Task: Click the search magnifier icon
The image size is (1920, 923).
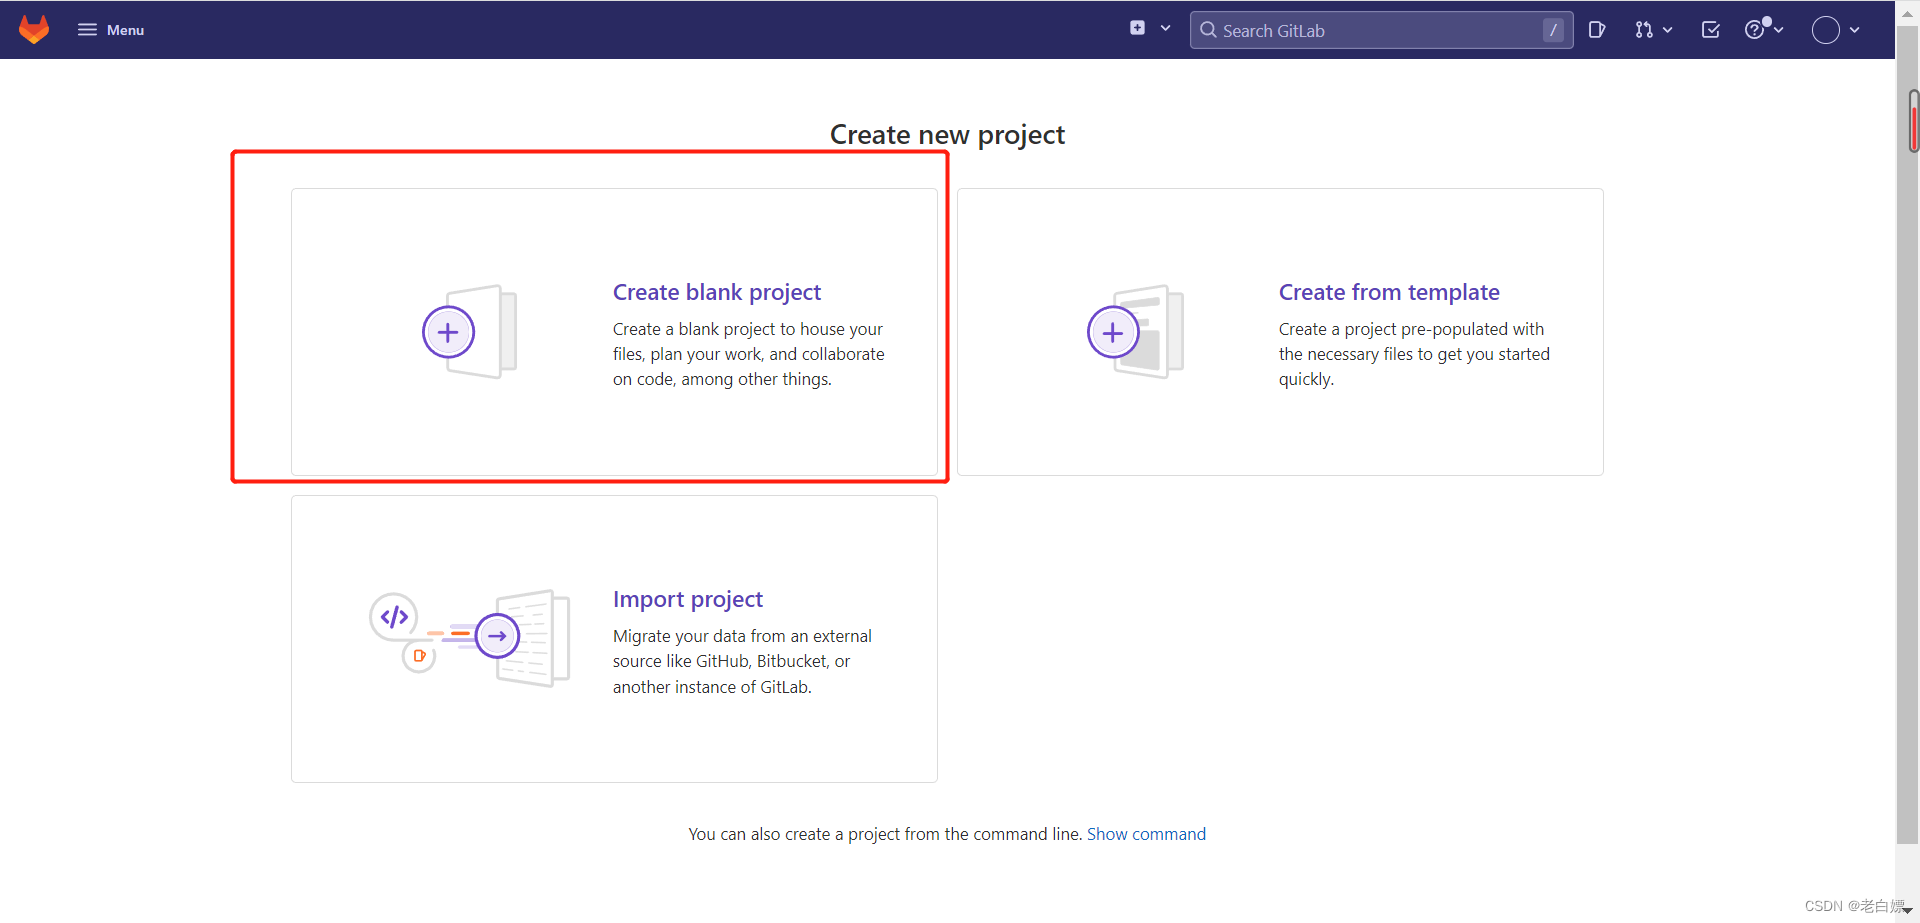Action: click(1208, 30)
